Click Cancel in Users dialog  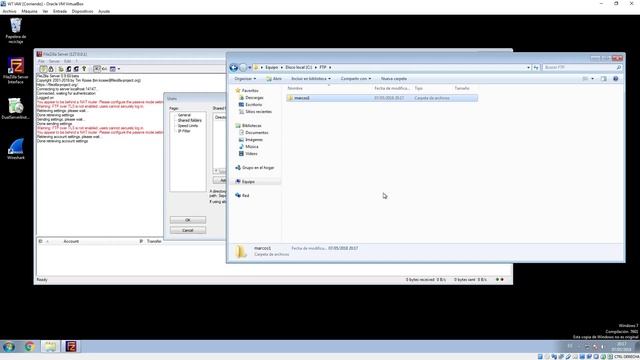[x=188, y=231]
